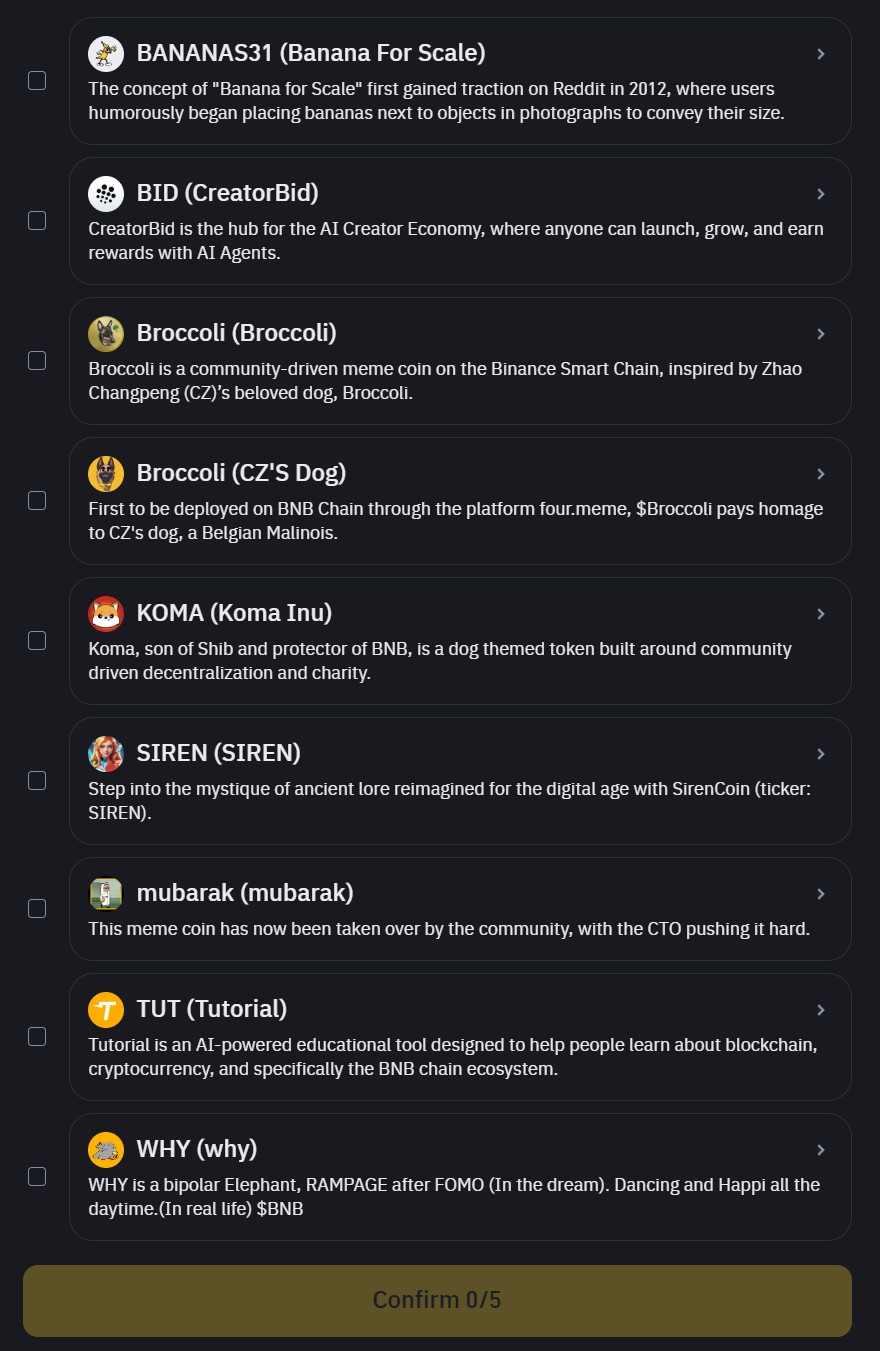Click the BANANAS31 (Banana For Scale) heading
880x1351 pixels.
click(x=311, y=53)
